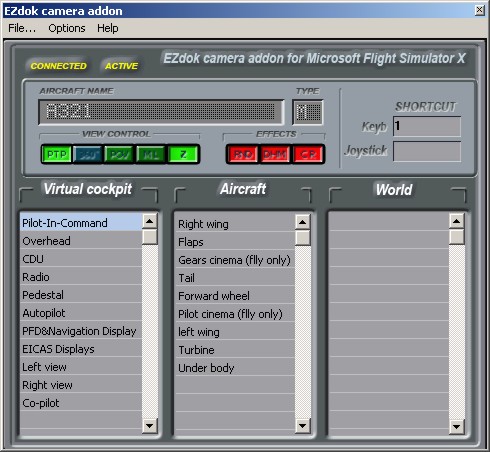The image size is (490, 452).
Task: Select the Overhead camera in Virtual cockpit
Action: [x=81, y=241]
